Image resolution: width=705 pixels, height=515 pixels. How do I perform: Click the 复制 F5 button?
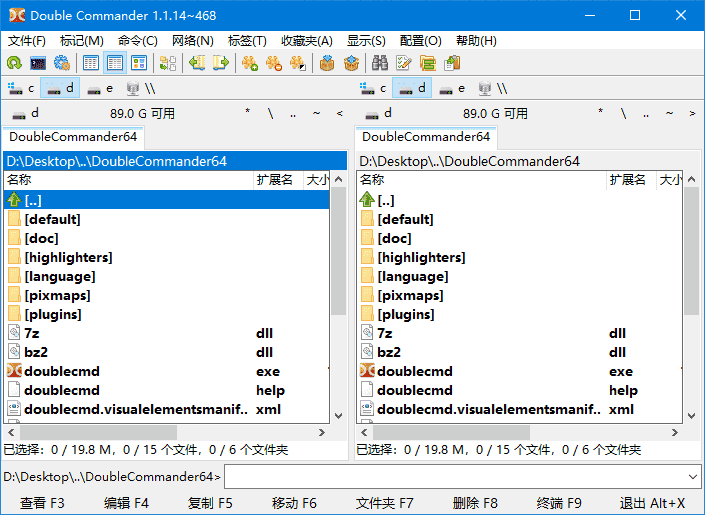click(210, 503)
